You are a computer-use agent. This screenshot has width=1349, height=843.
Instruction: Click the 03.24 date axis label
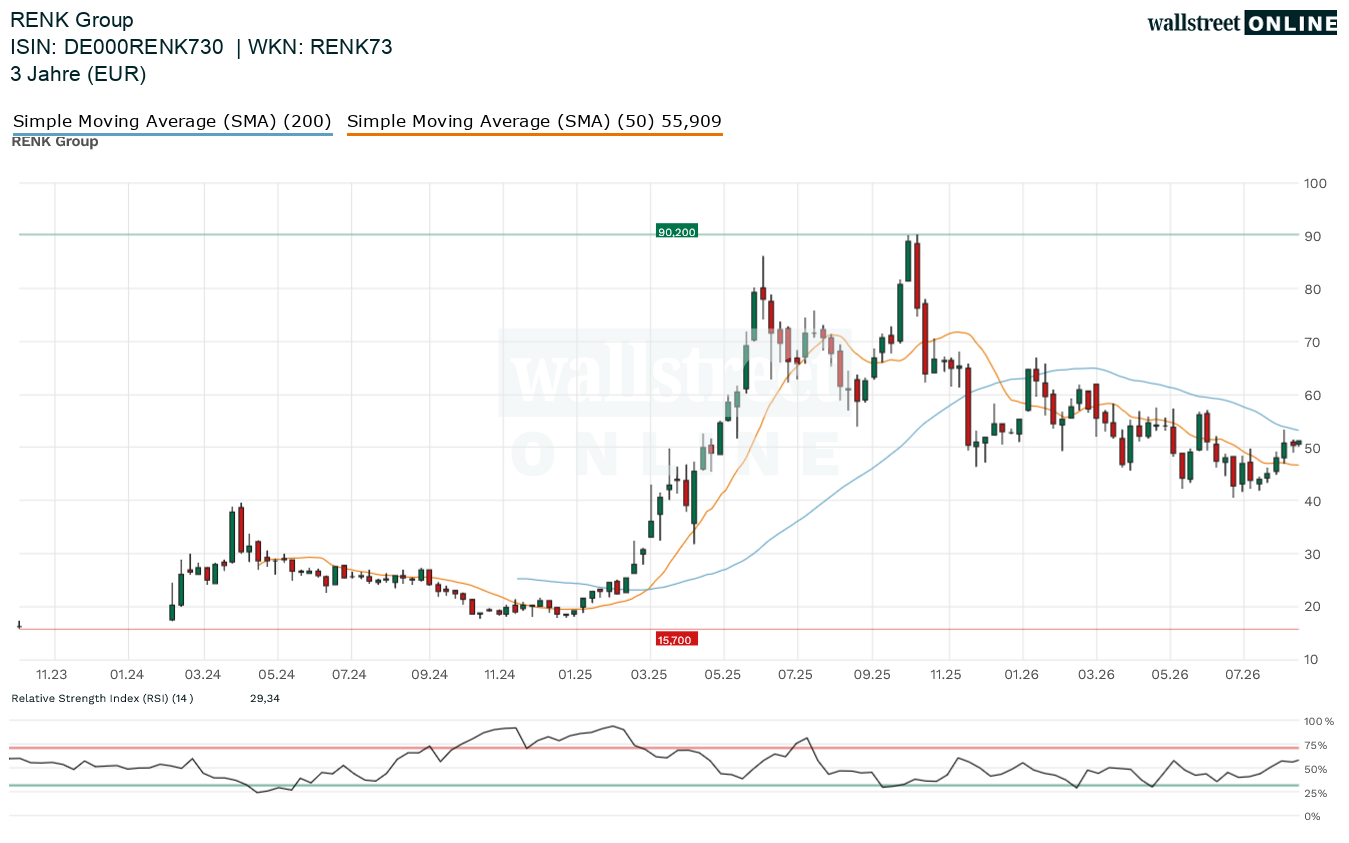tap(203, 675)
